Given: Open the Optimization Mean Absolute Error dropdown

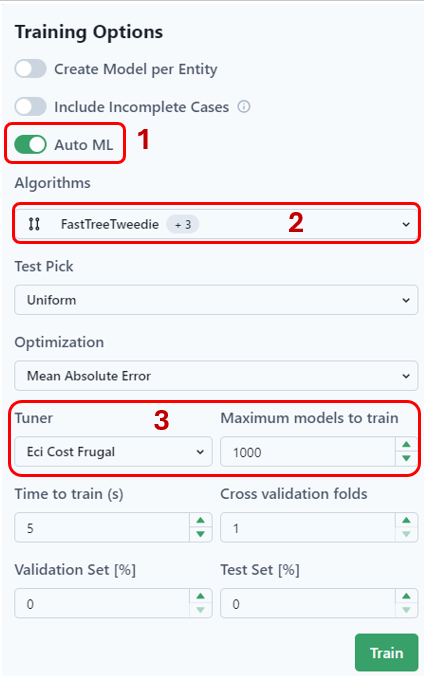Looking at the screenshot, I should pyautogui.click(x=216, y=376).
